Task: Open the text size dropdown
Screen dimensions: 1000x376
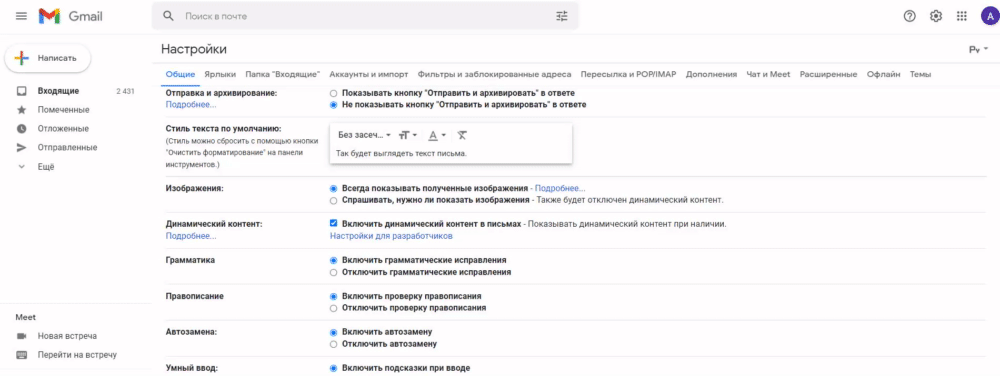Action: coord(408,135)
